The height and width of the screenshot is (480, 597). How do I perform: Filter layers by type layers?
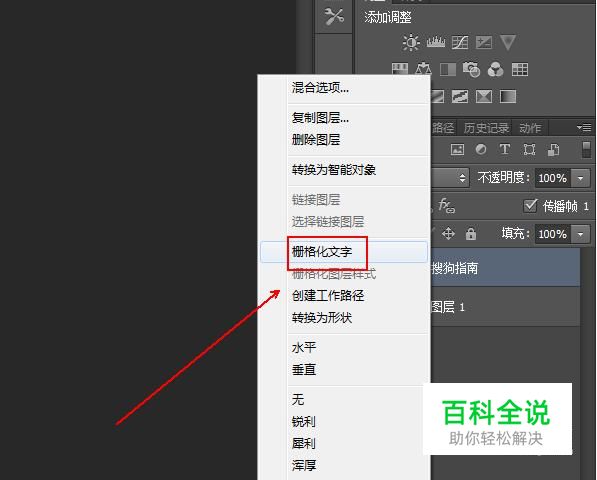click(505, 149)
